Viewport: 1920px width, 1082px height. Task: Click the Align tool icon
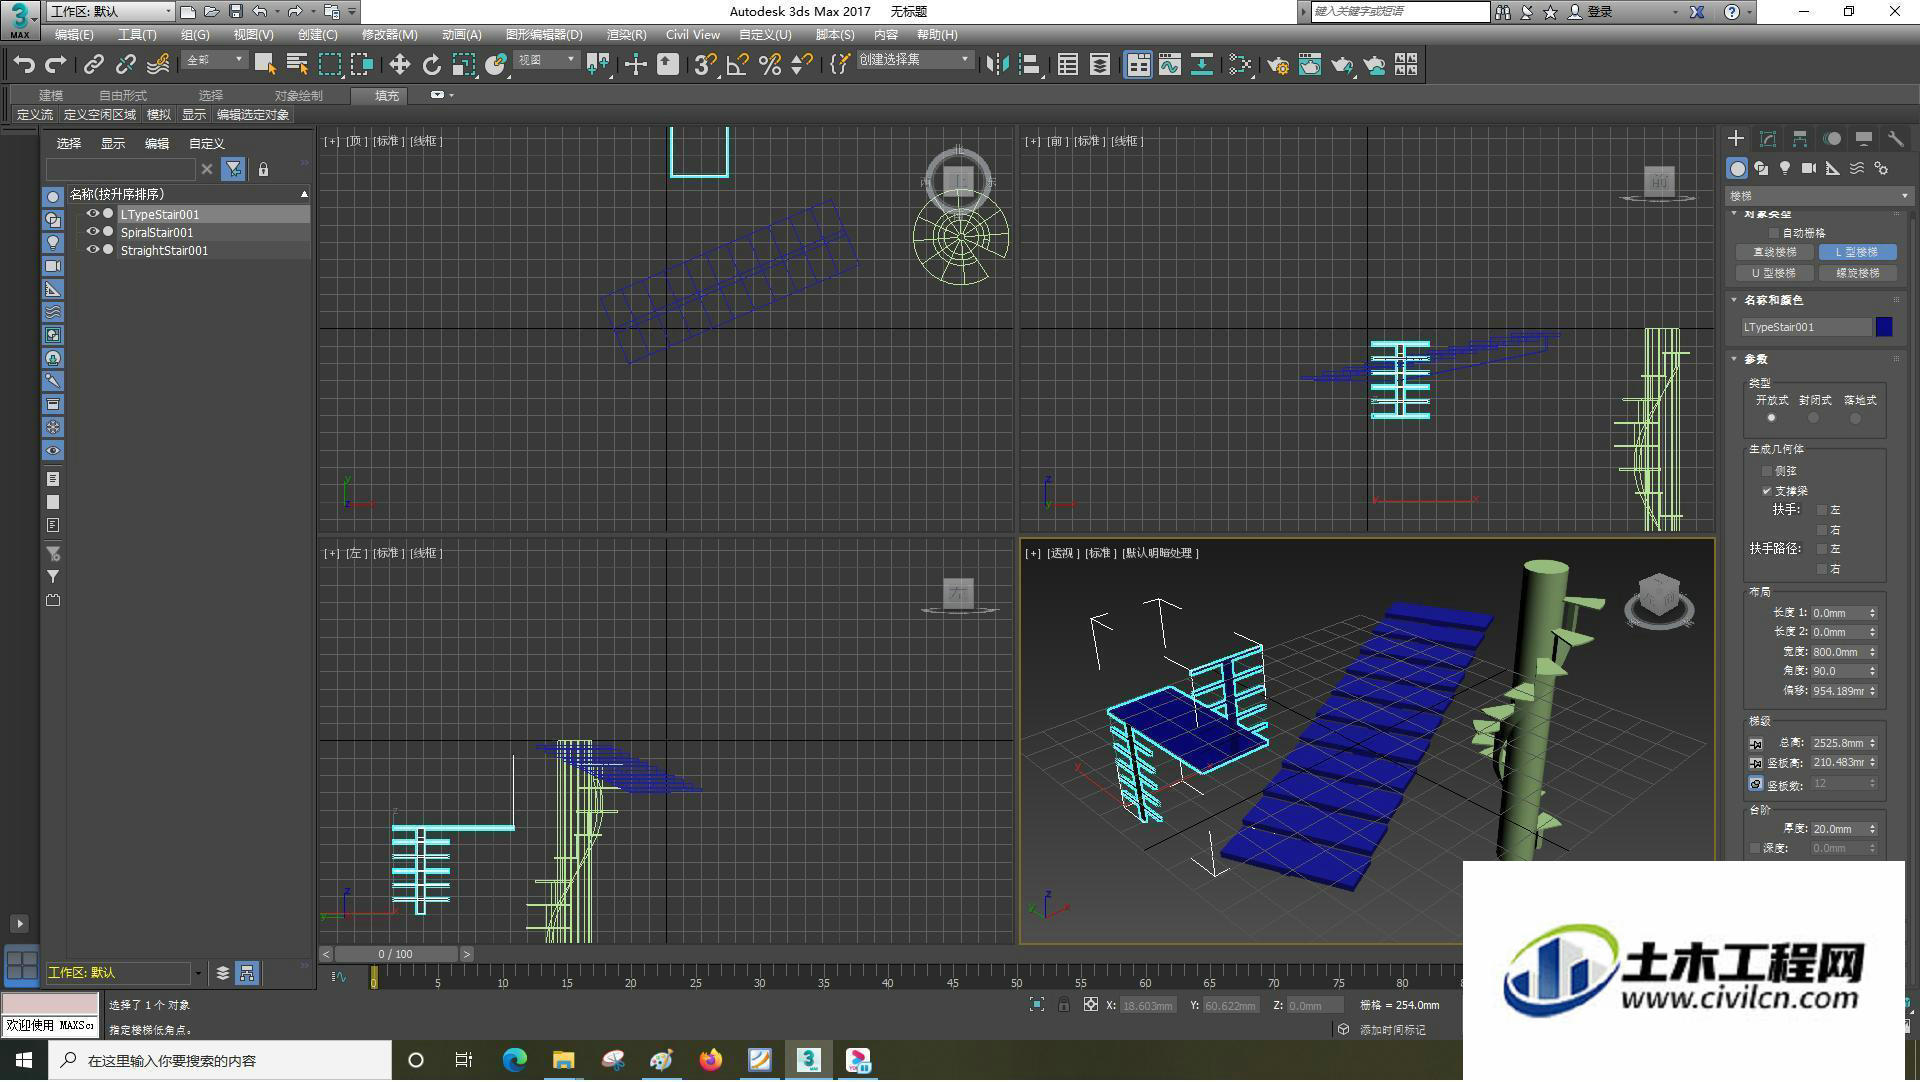(1029, 65)
